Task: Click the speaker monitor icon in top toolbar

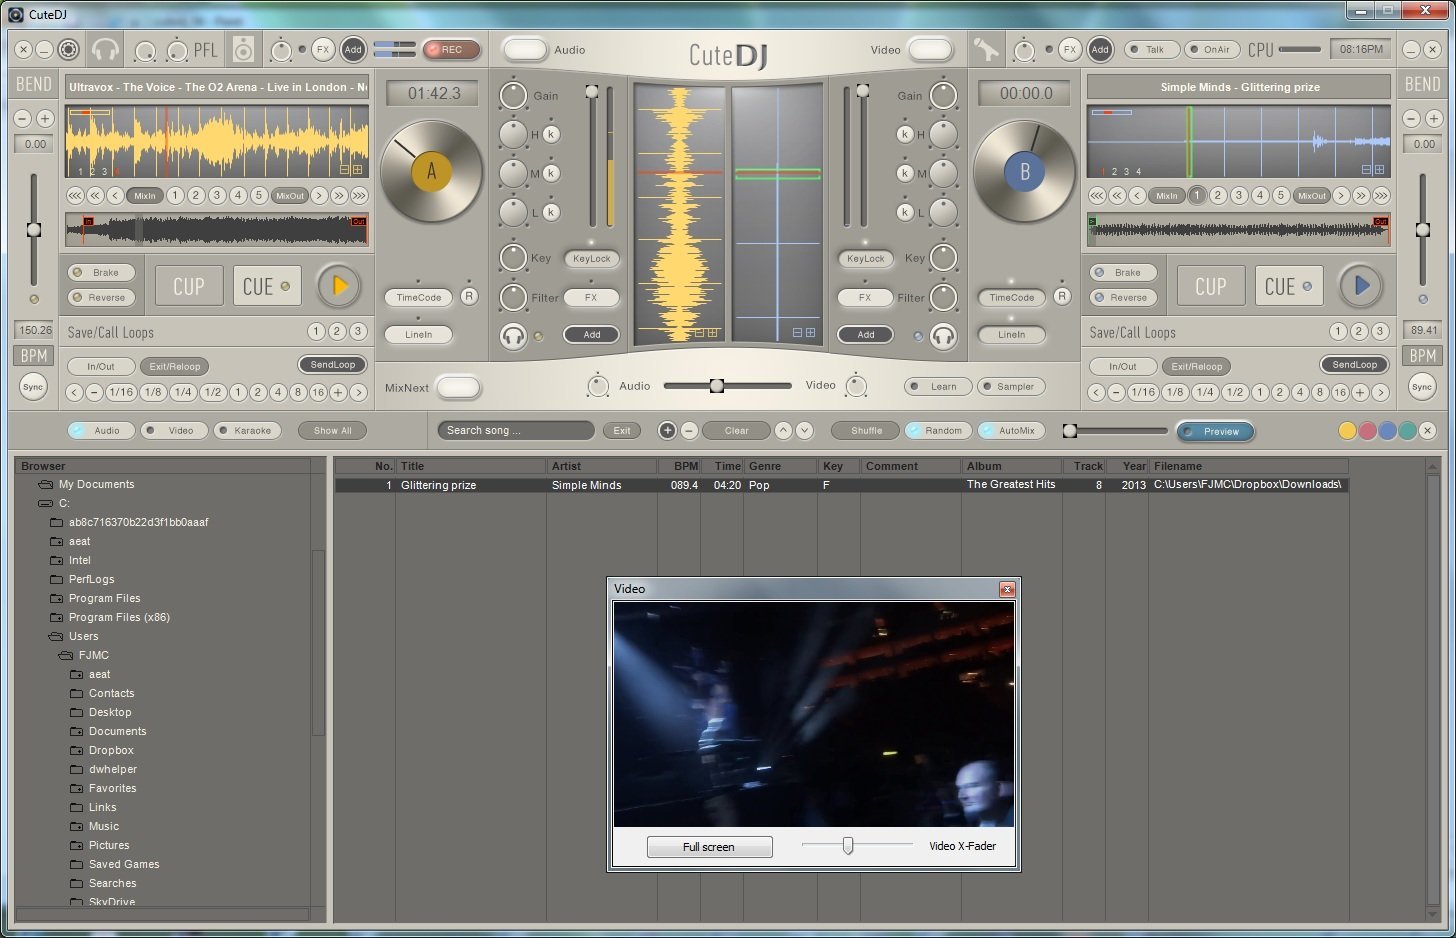Action: point(243,49)
